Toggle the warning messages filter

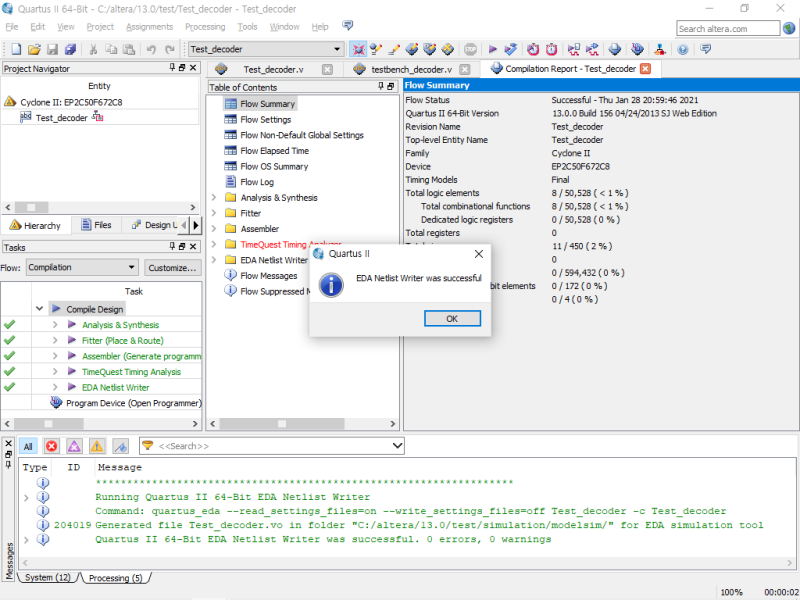(97, 446)
